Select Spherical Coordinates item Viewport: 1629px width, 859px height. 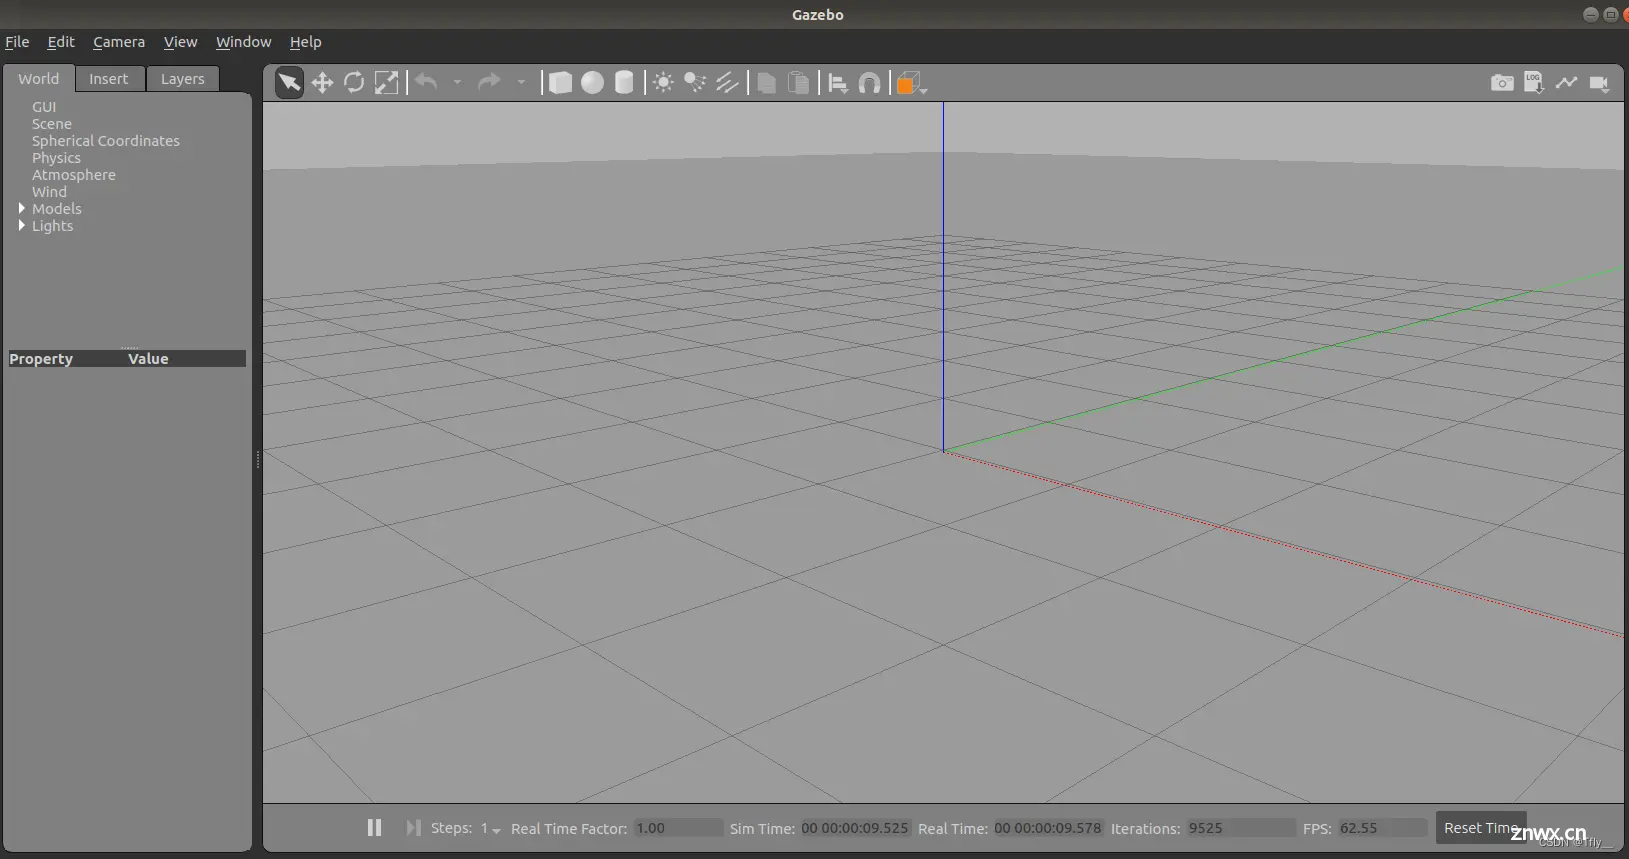106,141
